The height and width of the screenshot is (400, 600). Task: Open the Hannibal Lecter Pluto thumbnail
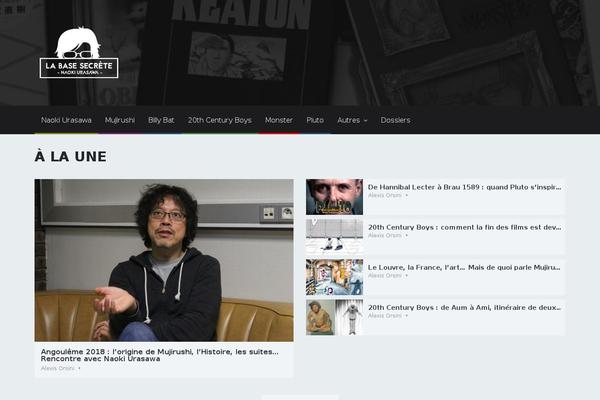point(334,197)
